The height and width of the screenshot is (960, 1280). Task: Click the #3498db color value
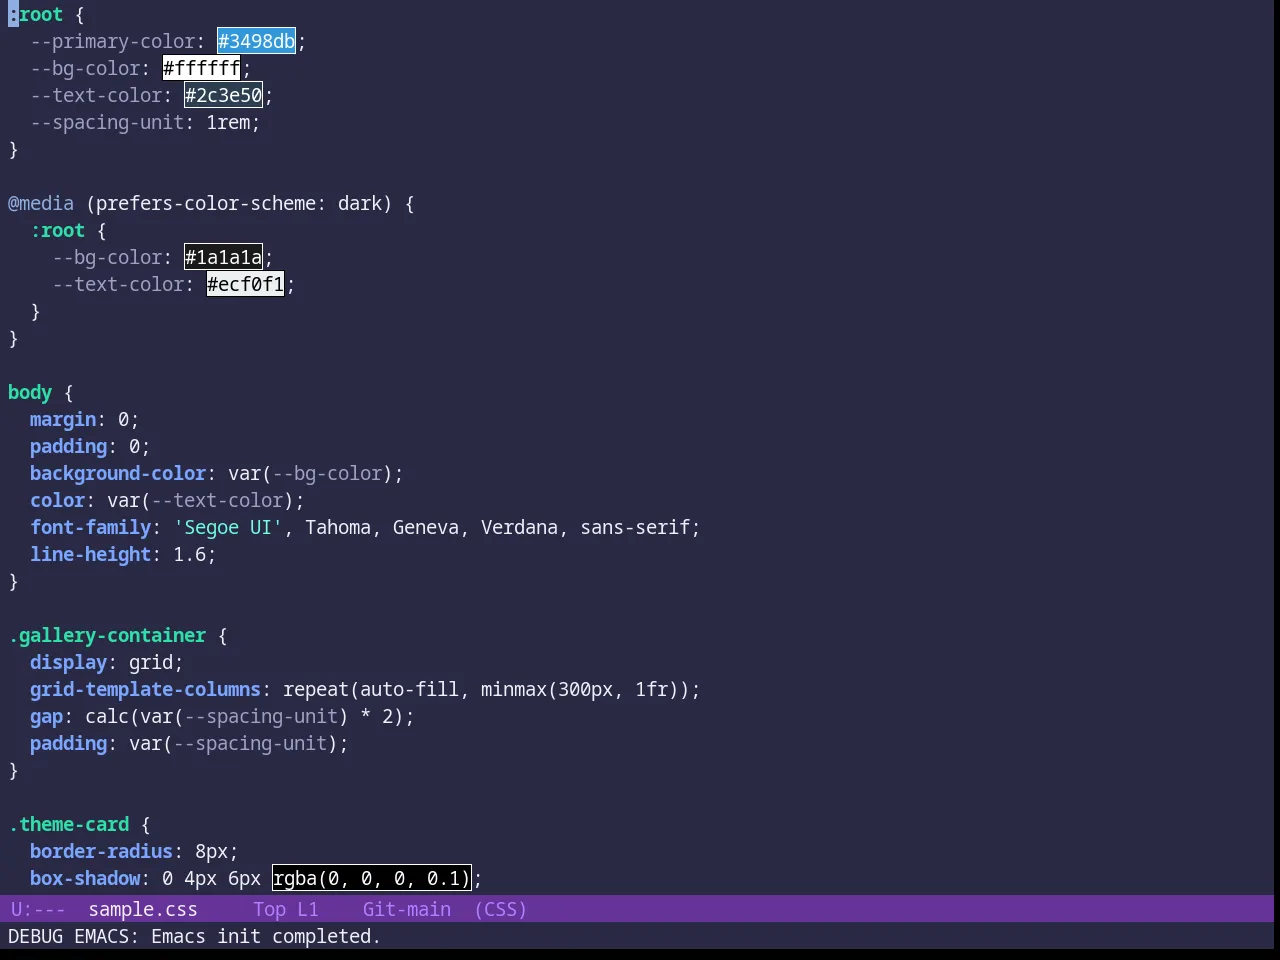point(256,41)
